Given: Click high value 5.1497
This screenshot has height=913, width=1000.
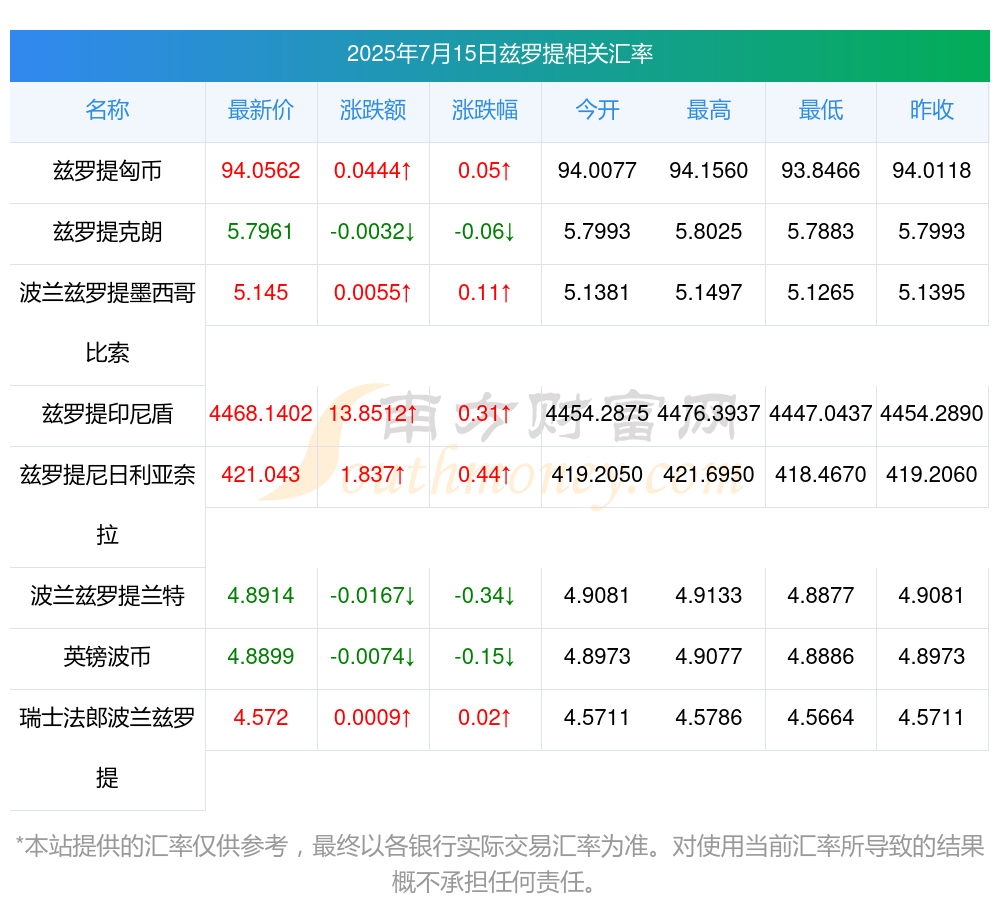Looking at the screenshot, I should pos(709,292).
